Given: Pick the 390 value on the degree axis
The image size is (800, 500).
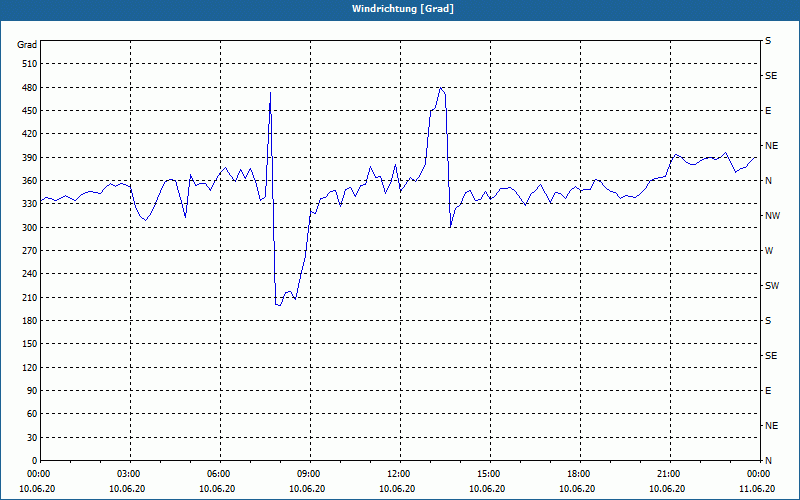Looking at the screenshot, I should click(x=30, y=158).
